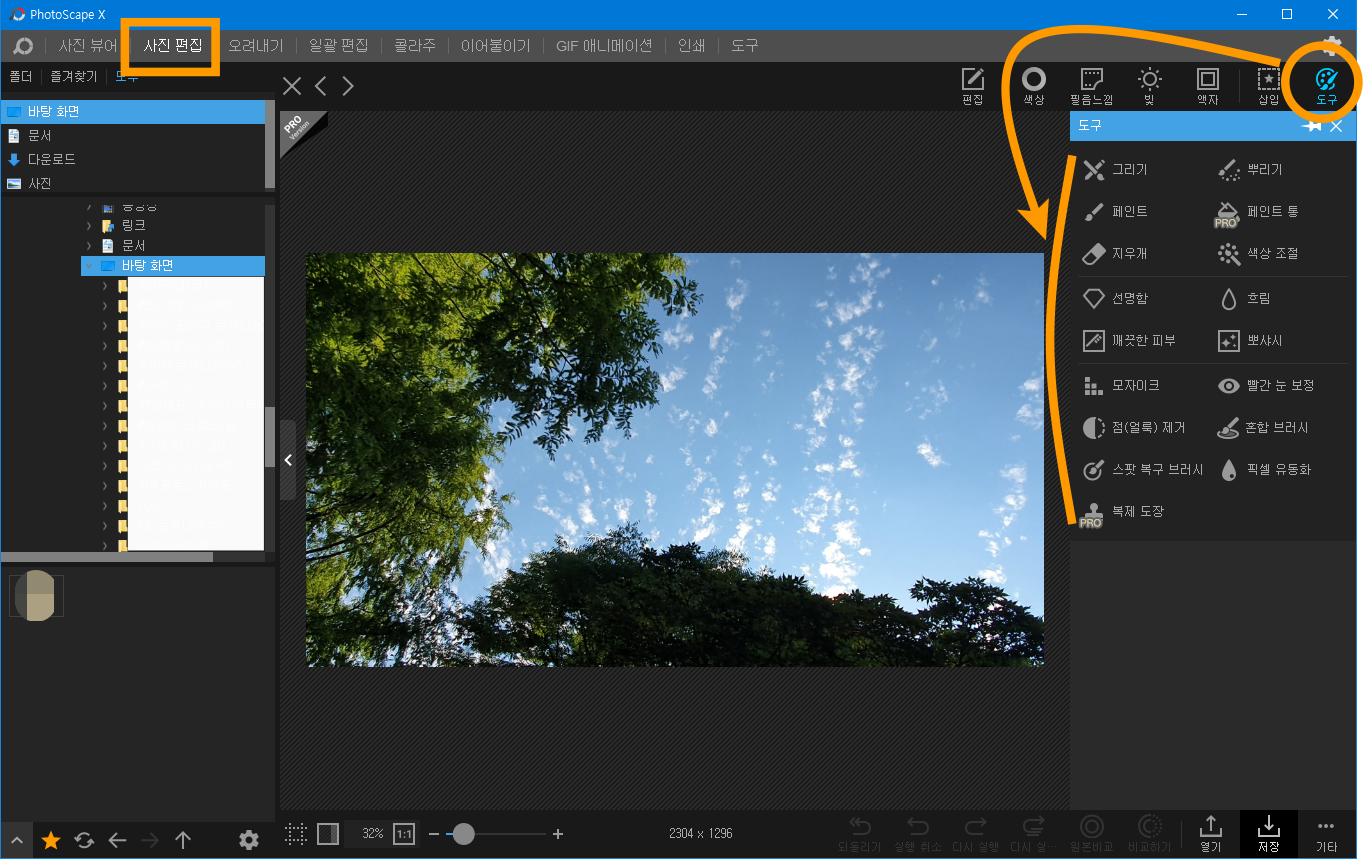The height and width of the screenshot is (859, 1364).
Task: Zoom out with the minus button
Action: (x=434, y=834)
